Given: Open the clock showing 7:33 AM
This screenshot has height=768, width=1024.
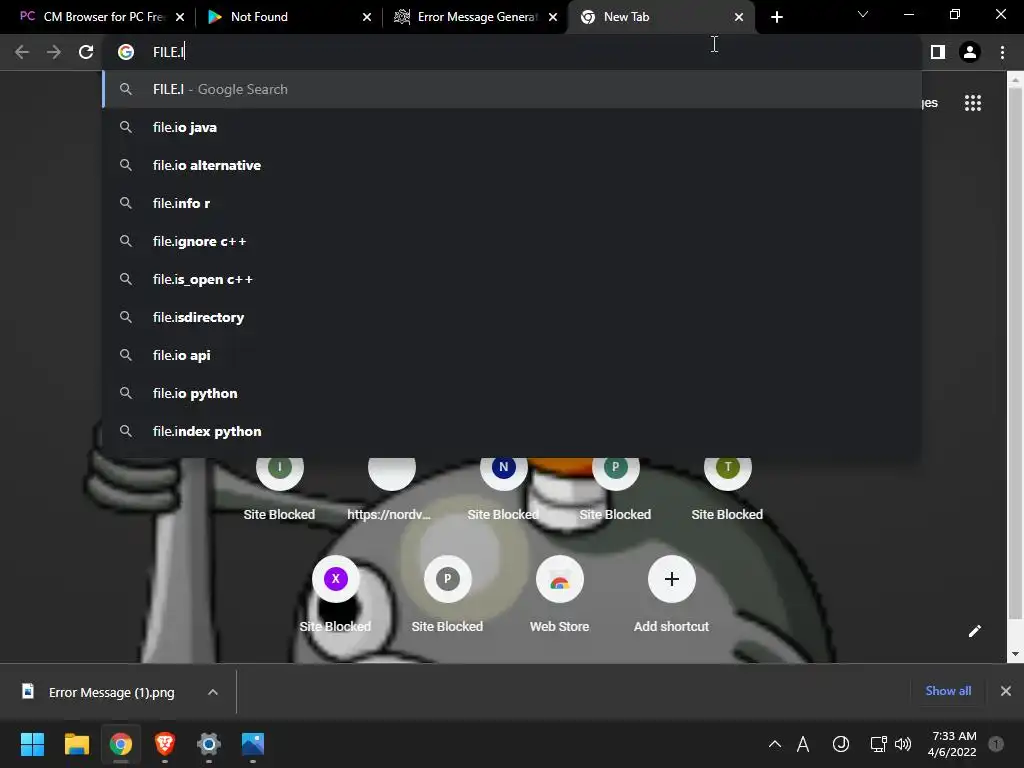Looking at the screenshot, I should click(953, 744).
